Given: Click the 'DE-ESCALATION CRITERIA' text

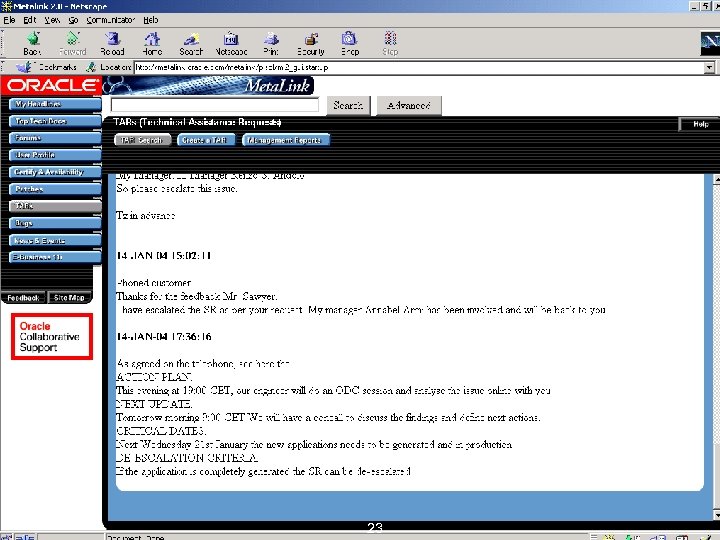Looking at the screenshot, I should pyautogui.click(x=187, y=458).
